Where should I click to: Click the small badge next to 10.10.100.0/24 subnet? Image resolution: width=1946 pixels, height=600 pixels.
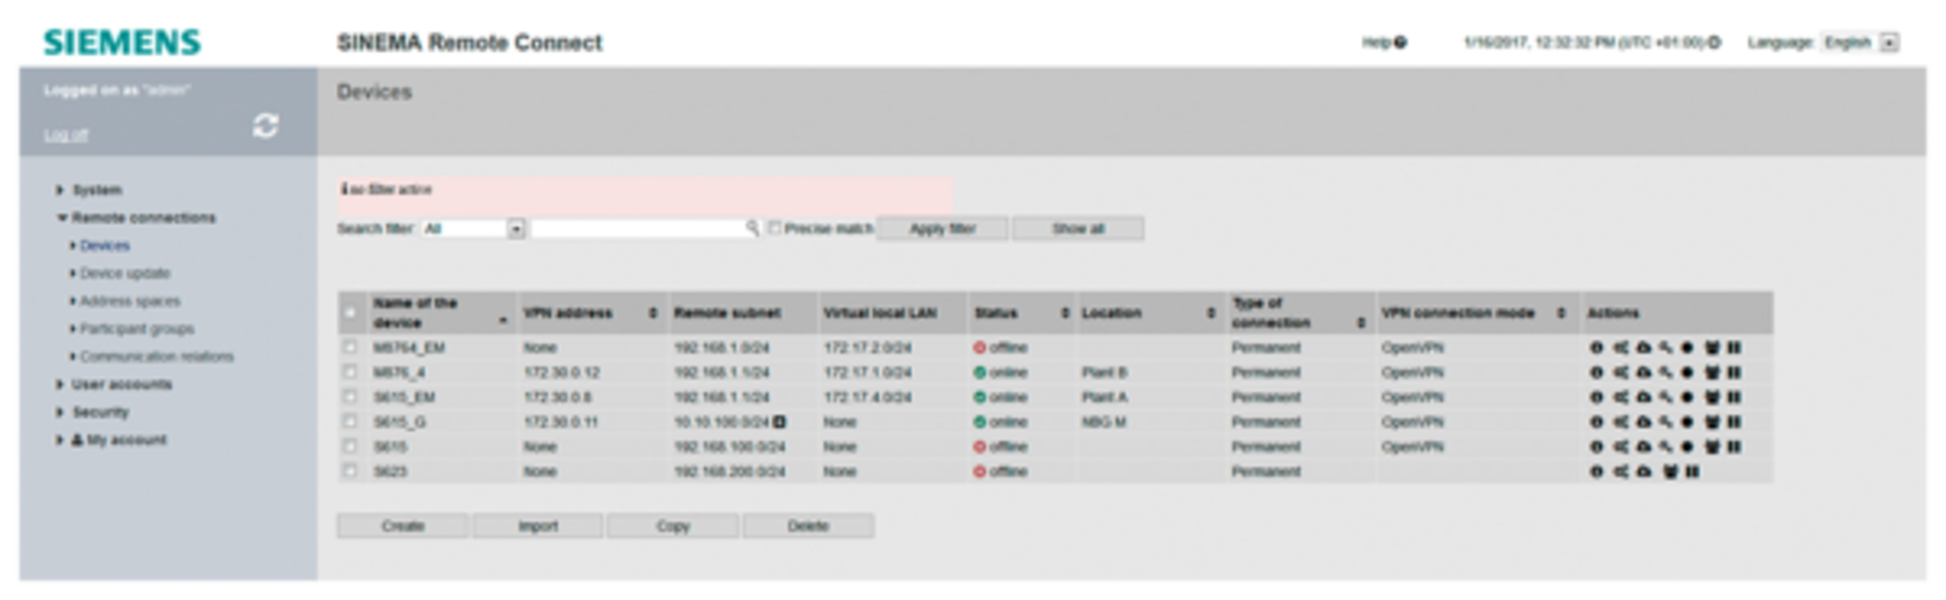779,422
